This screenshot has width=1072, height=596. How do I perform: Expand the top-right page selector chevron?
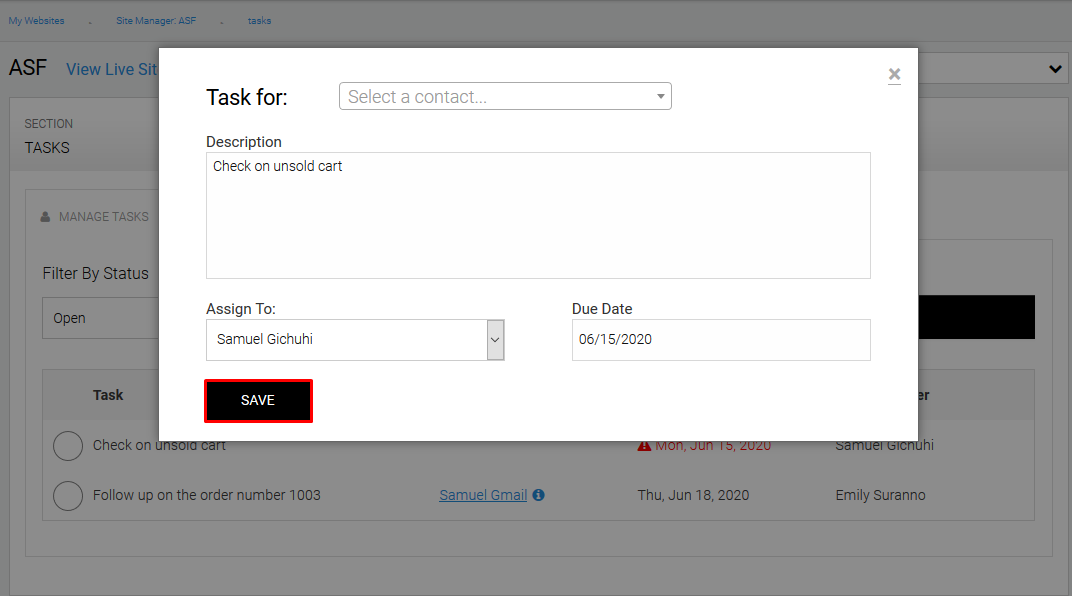click(x=1055, y=69)
